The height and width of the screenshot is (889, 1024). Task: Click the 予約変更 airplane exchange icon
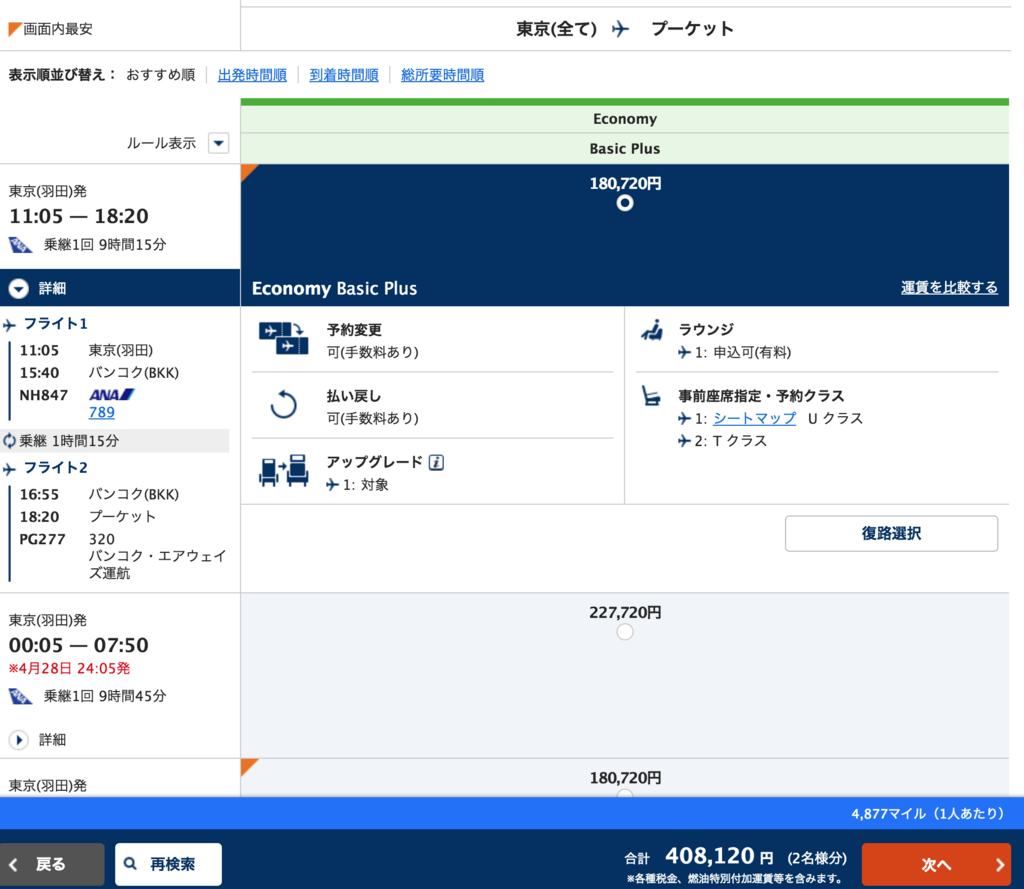[285, 336]
